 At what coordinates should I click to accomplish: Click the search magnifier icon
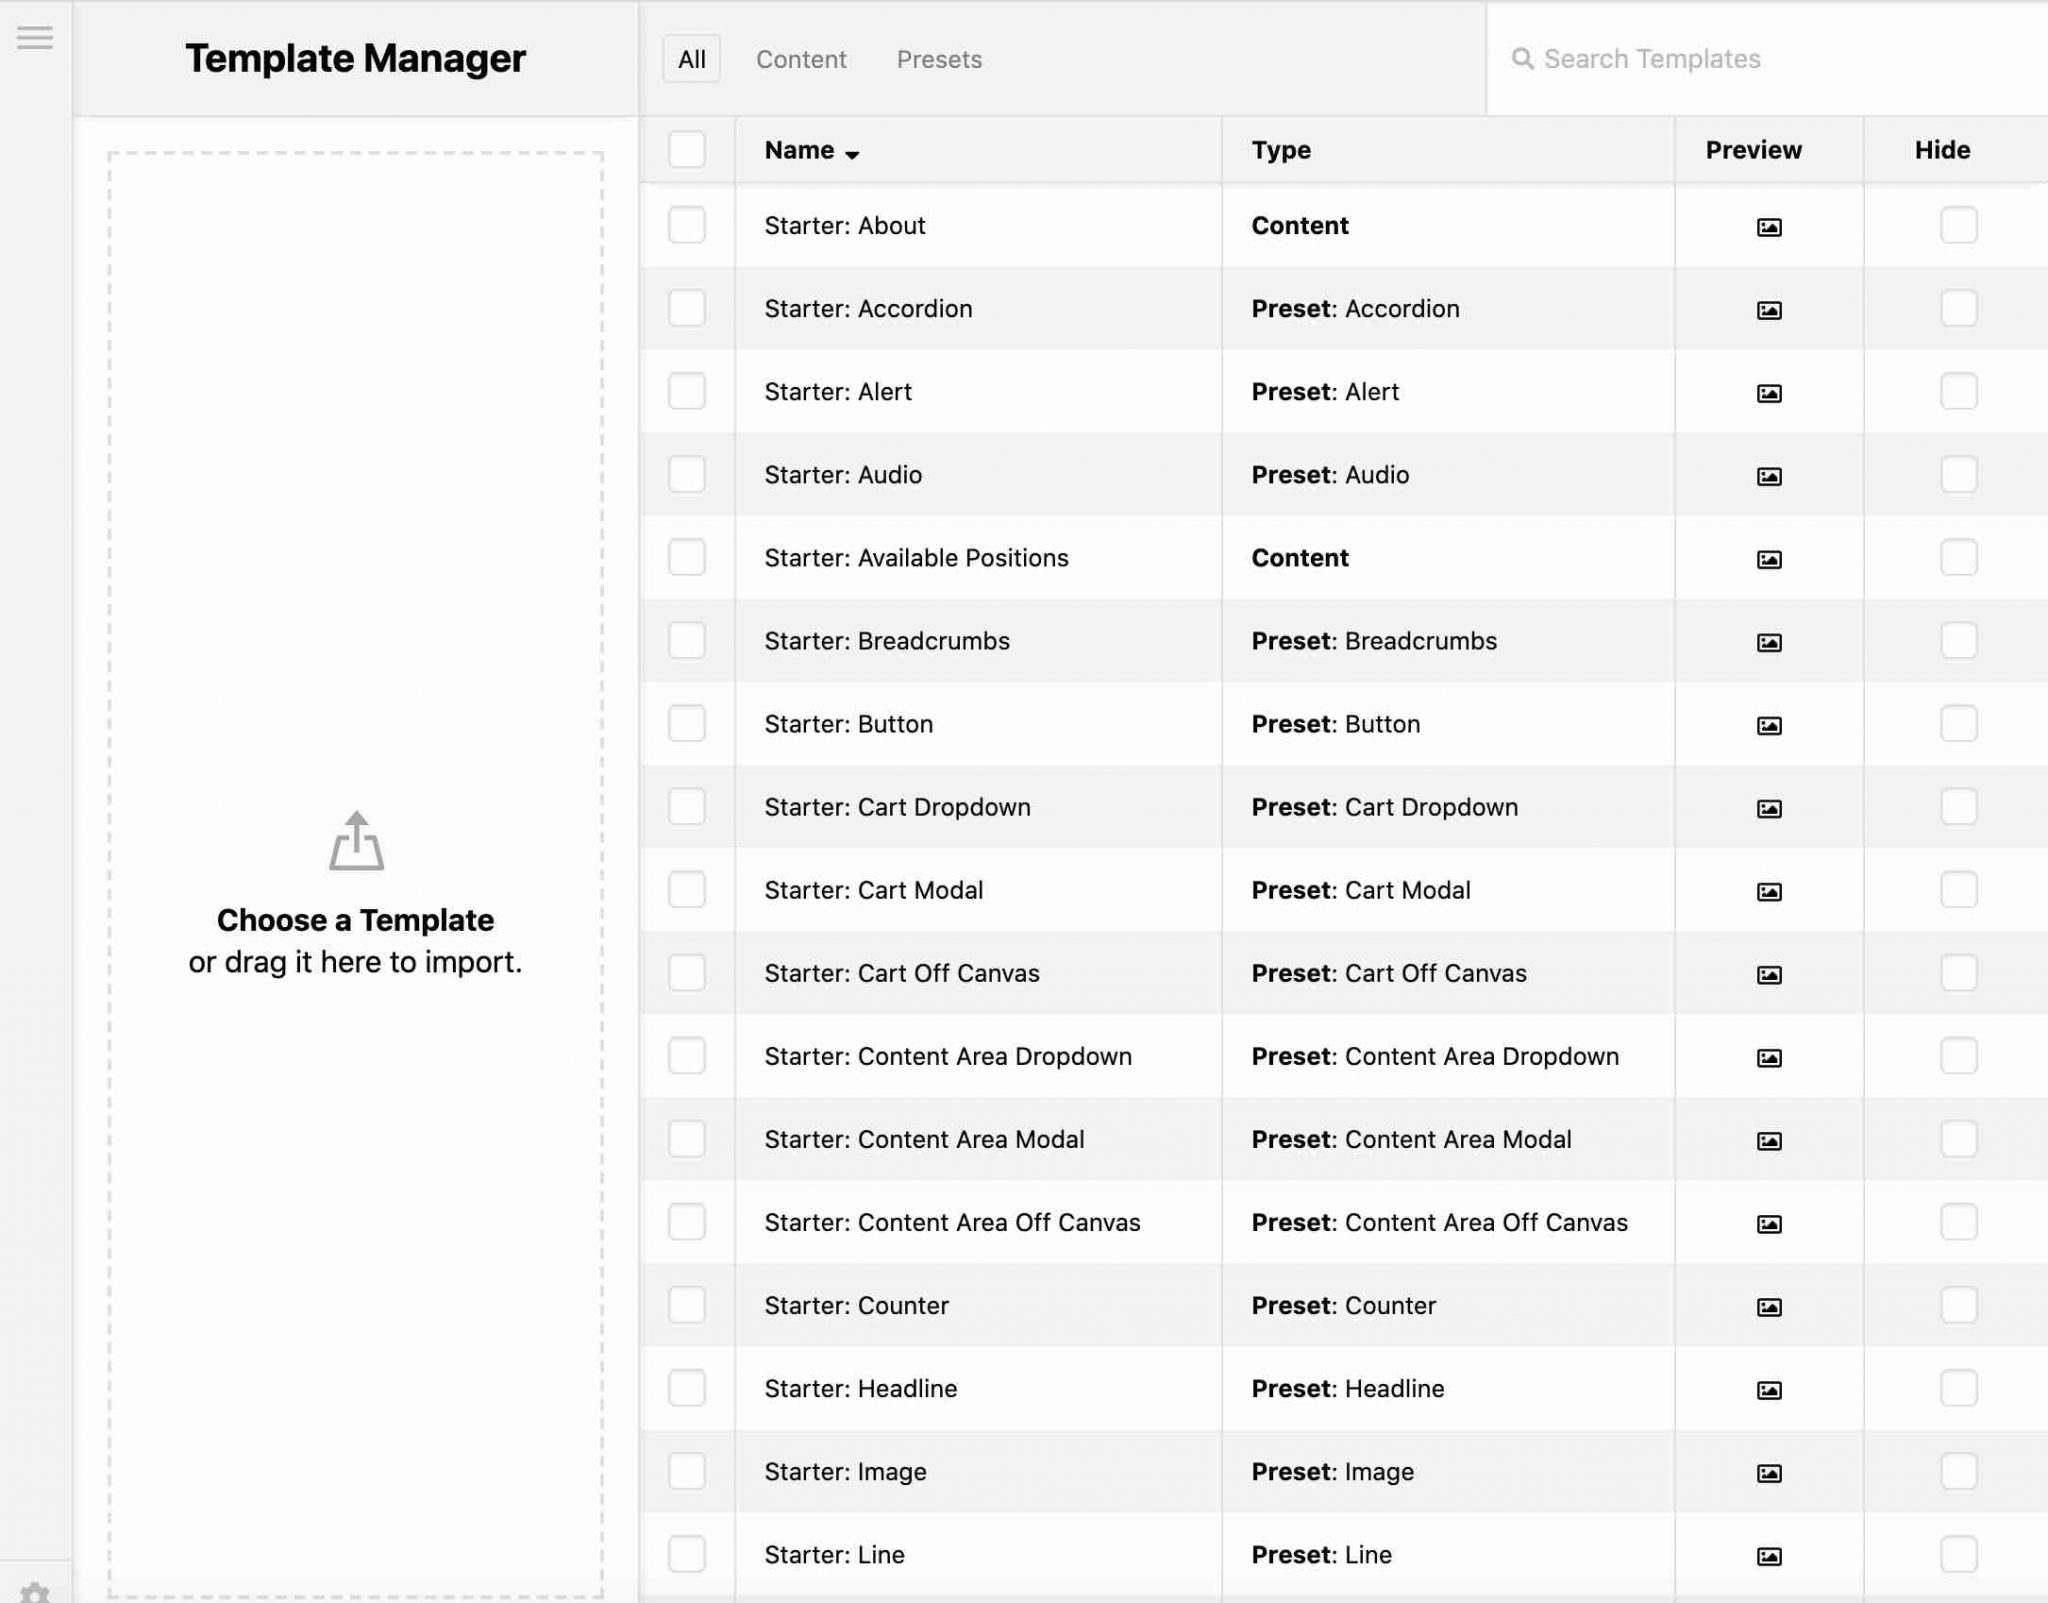1524,59
